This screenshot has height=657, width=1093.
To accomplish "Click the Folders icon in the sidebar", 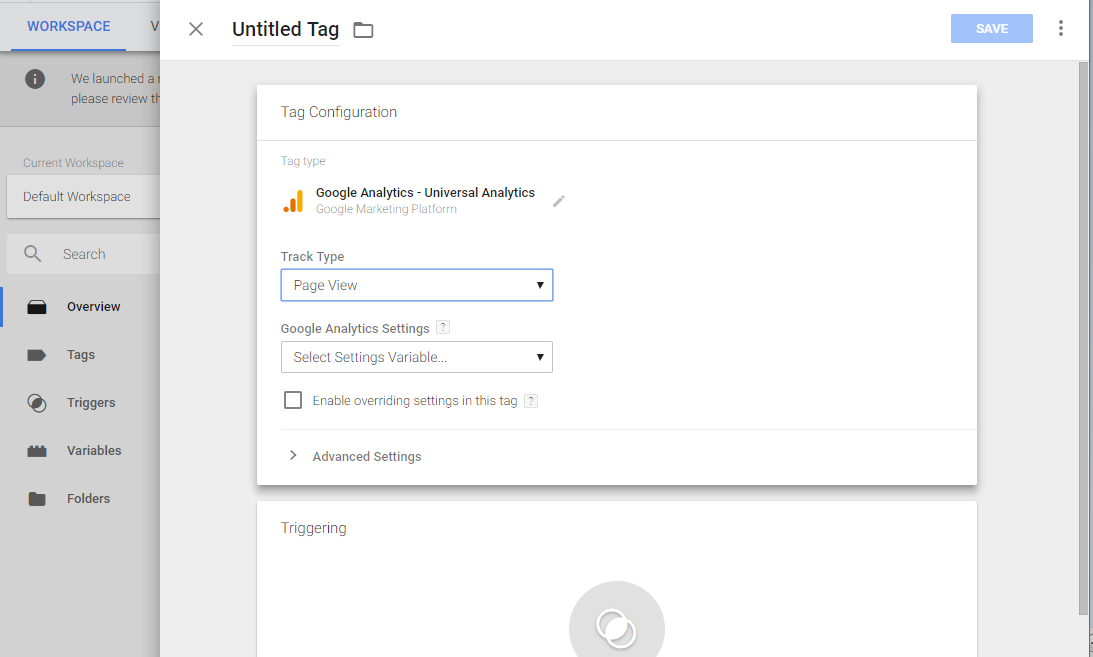I will pos(37,499).
